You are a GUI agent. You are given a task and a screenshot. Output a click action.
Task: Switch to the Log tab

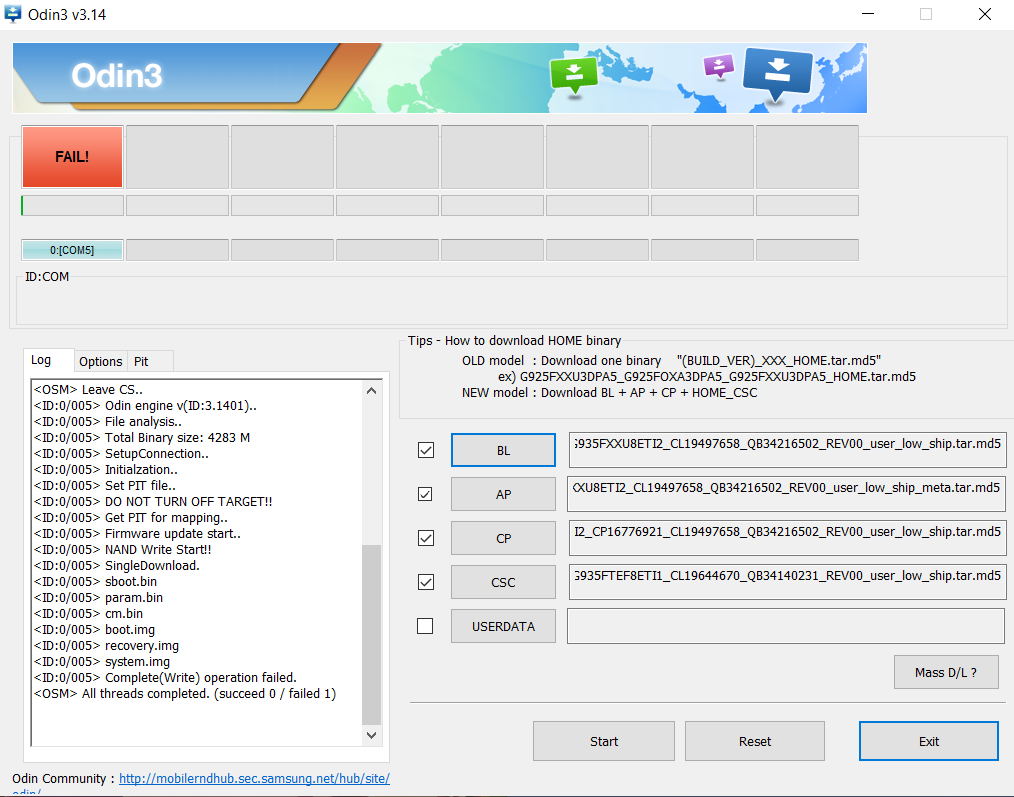point(49,360)
